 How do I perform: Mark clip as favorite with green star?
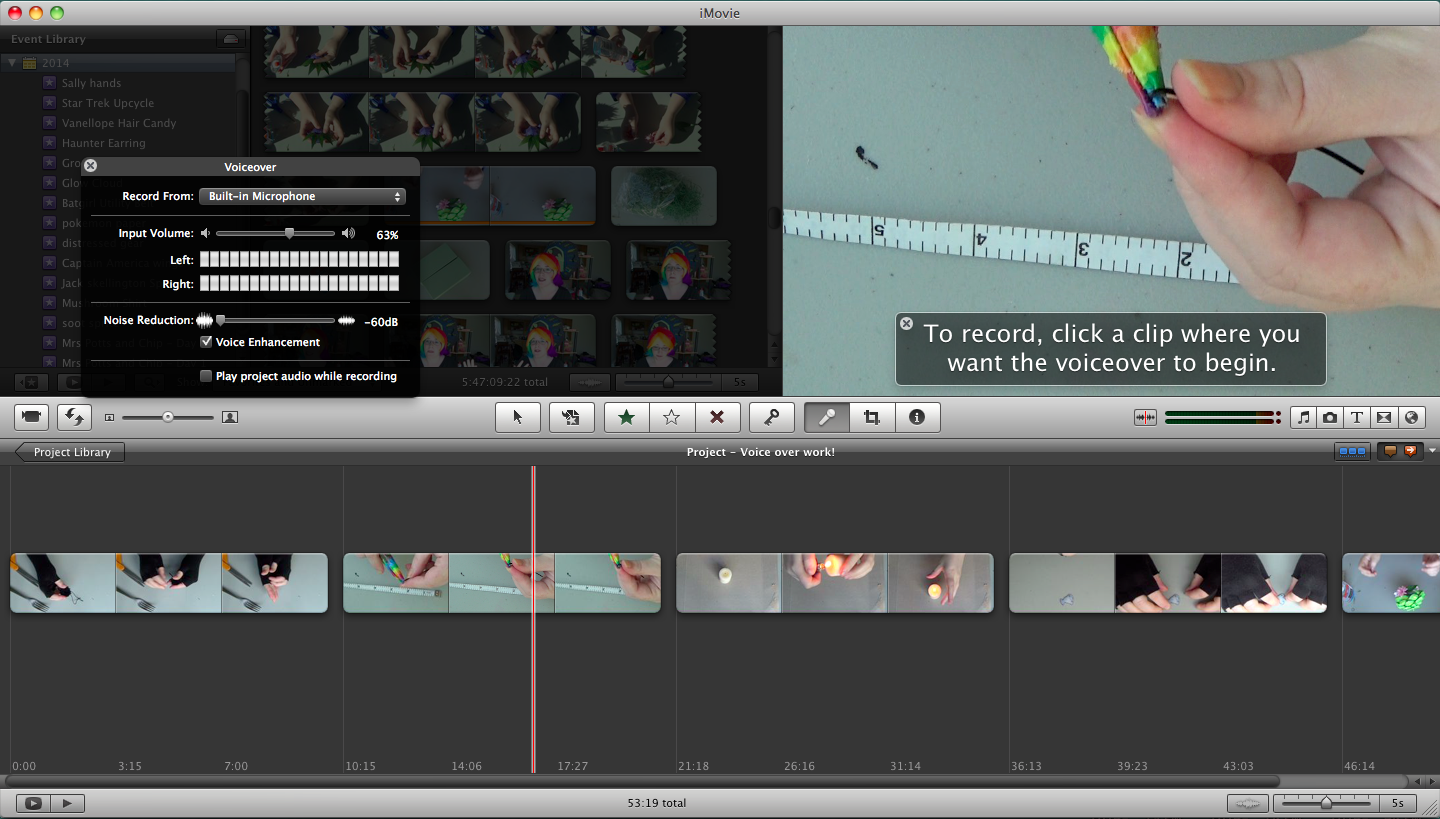pos(625,417)
